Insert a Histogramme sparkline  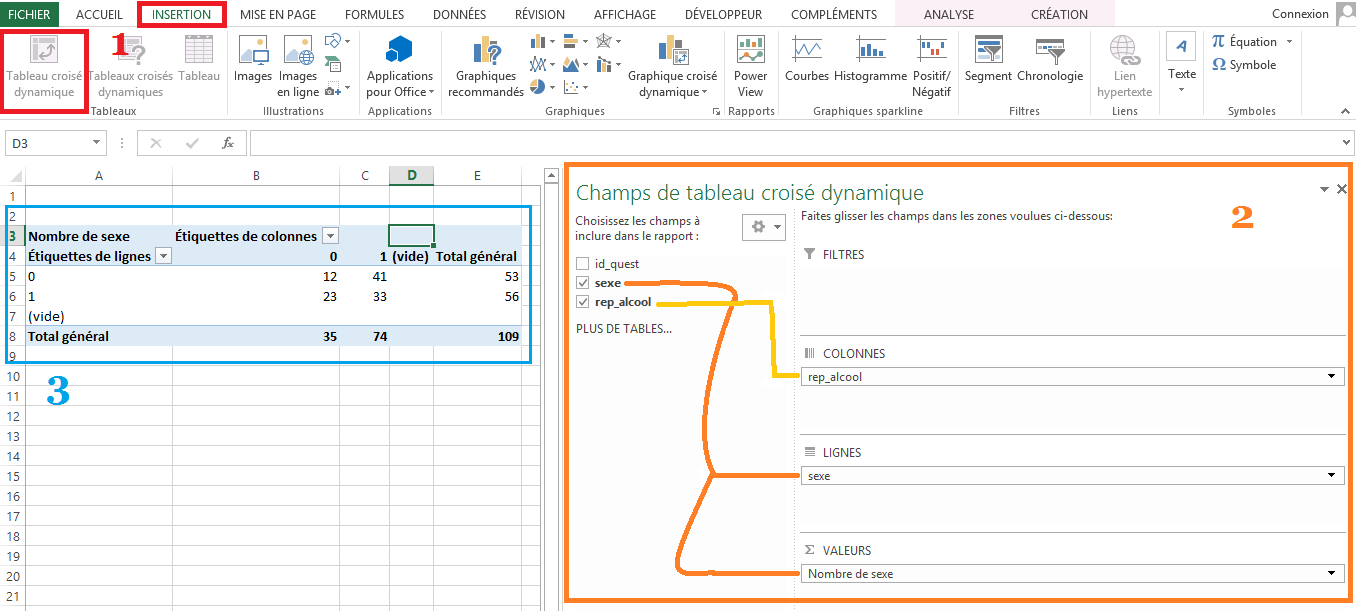click(x=870, y=62)
